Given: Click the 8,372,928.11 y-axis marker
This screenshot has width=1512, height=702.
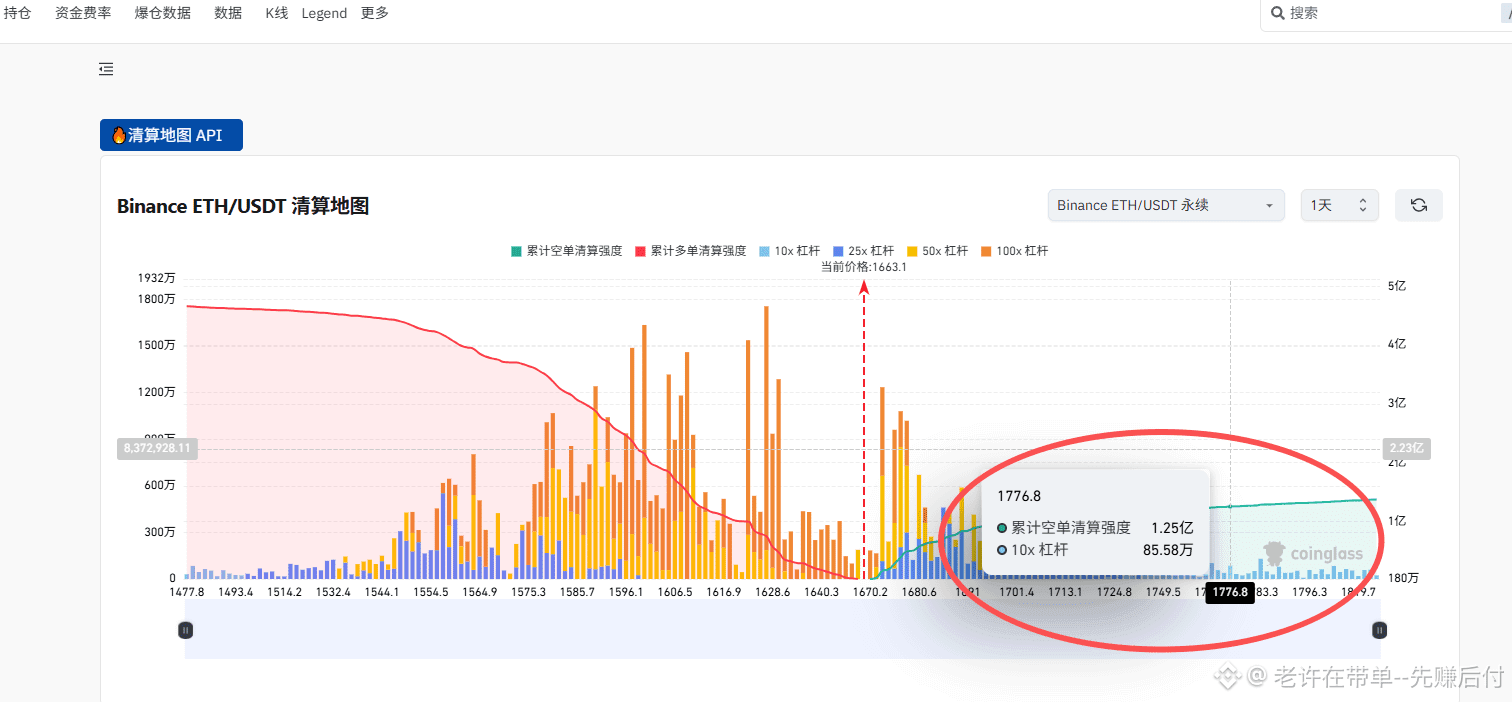Looking at the screenshot, I should [157, 449].
